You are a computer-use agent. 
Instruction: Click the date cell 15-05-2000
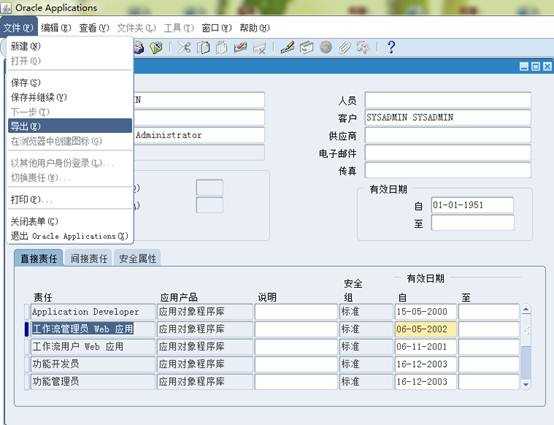click(426, 312)
